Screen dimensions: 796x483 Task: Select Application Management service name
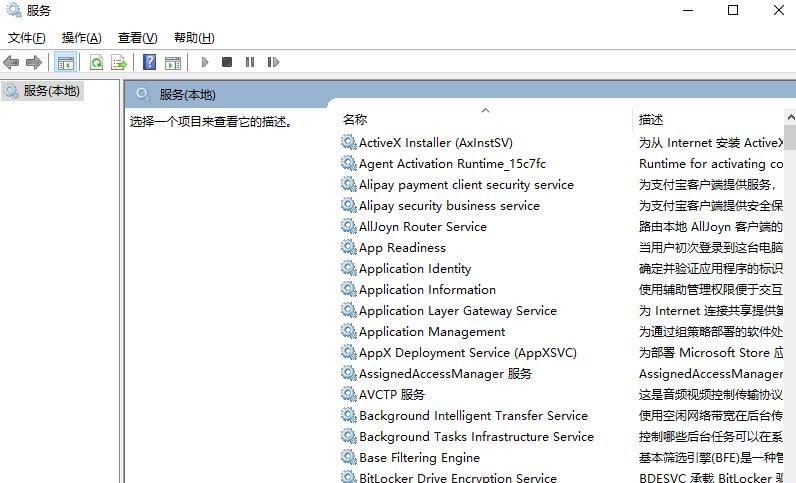(432, 332)
